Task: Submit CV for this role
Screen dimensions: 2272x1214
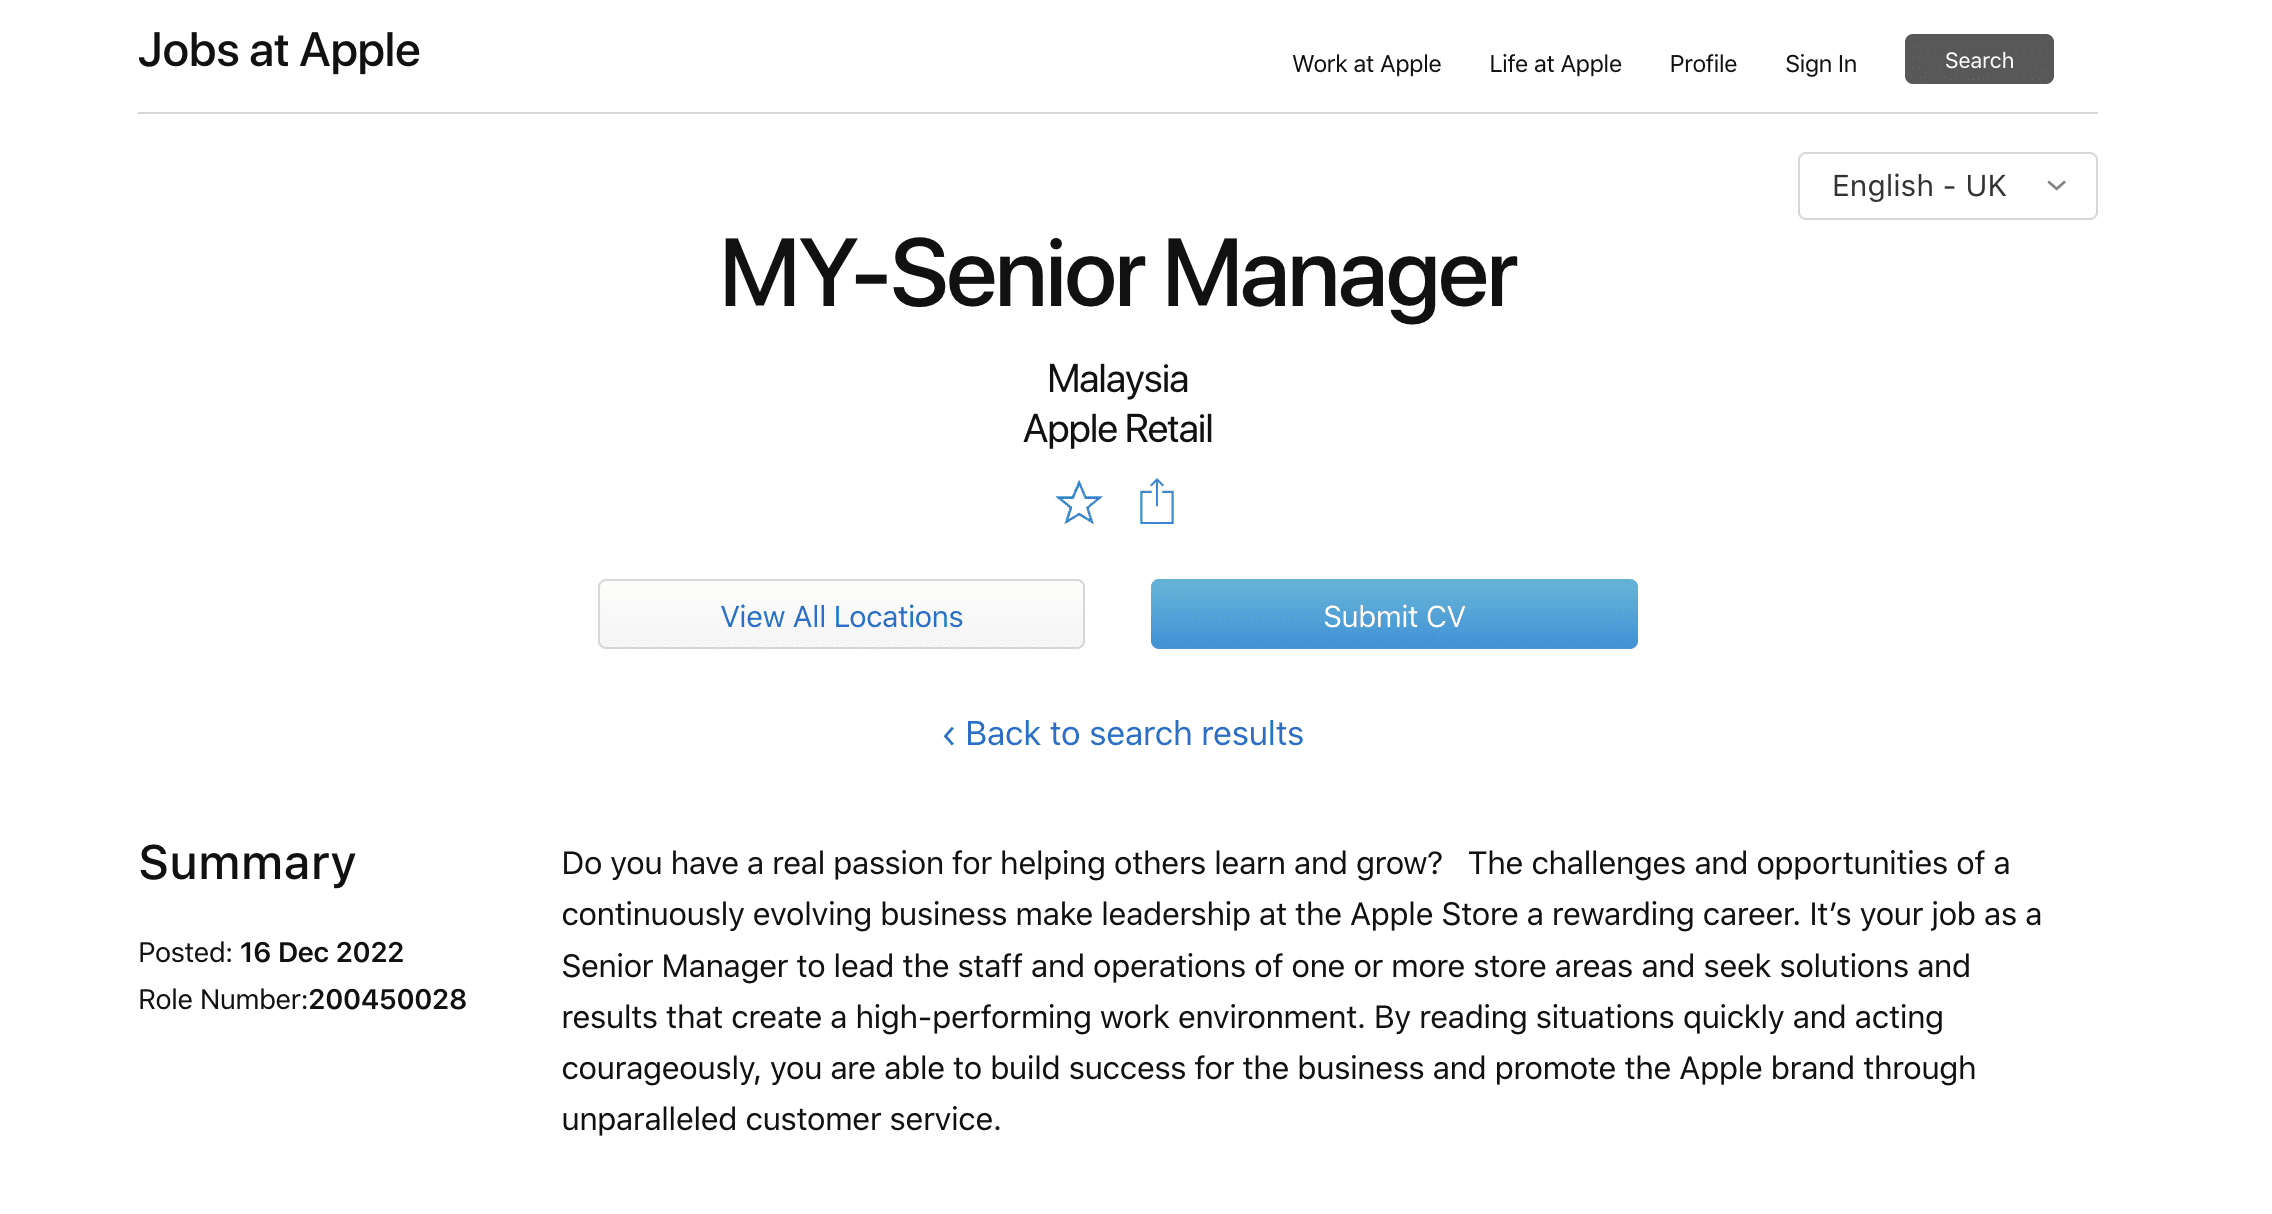Action: click(x=1393, y=615)
